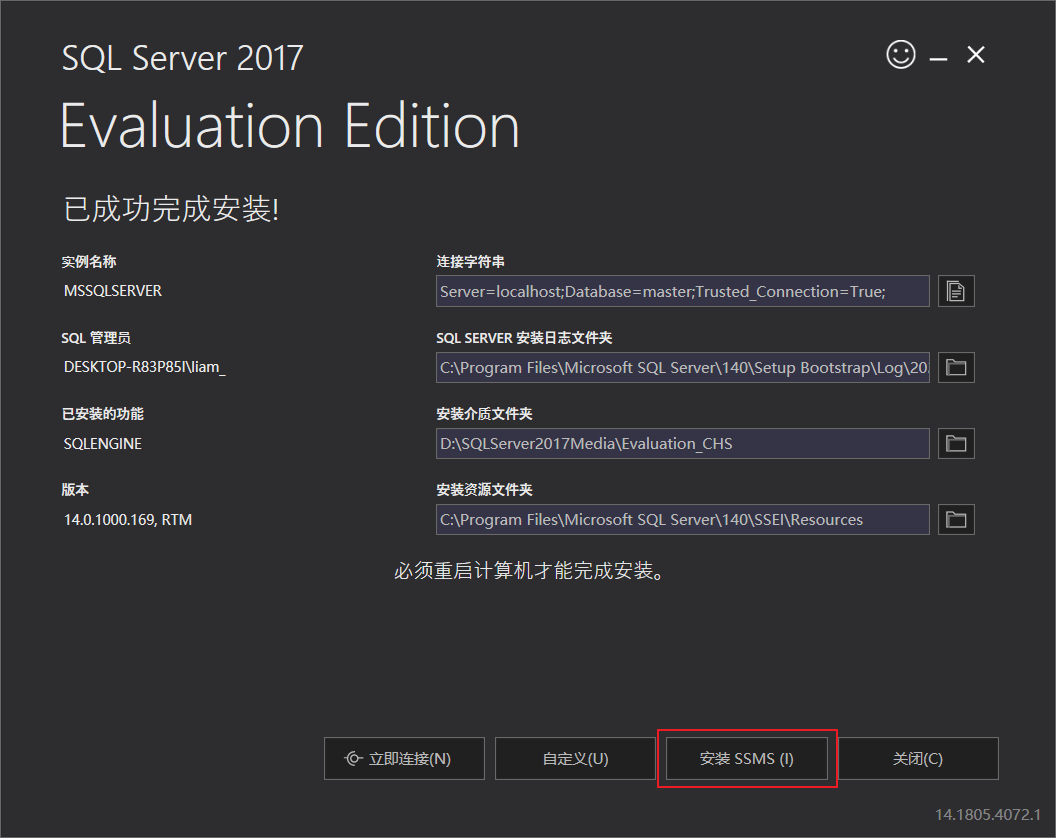Click the 实例名称 label

(89, 261)
